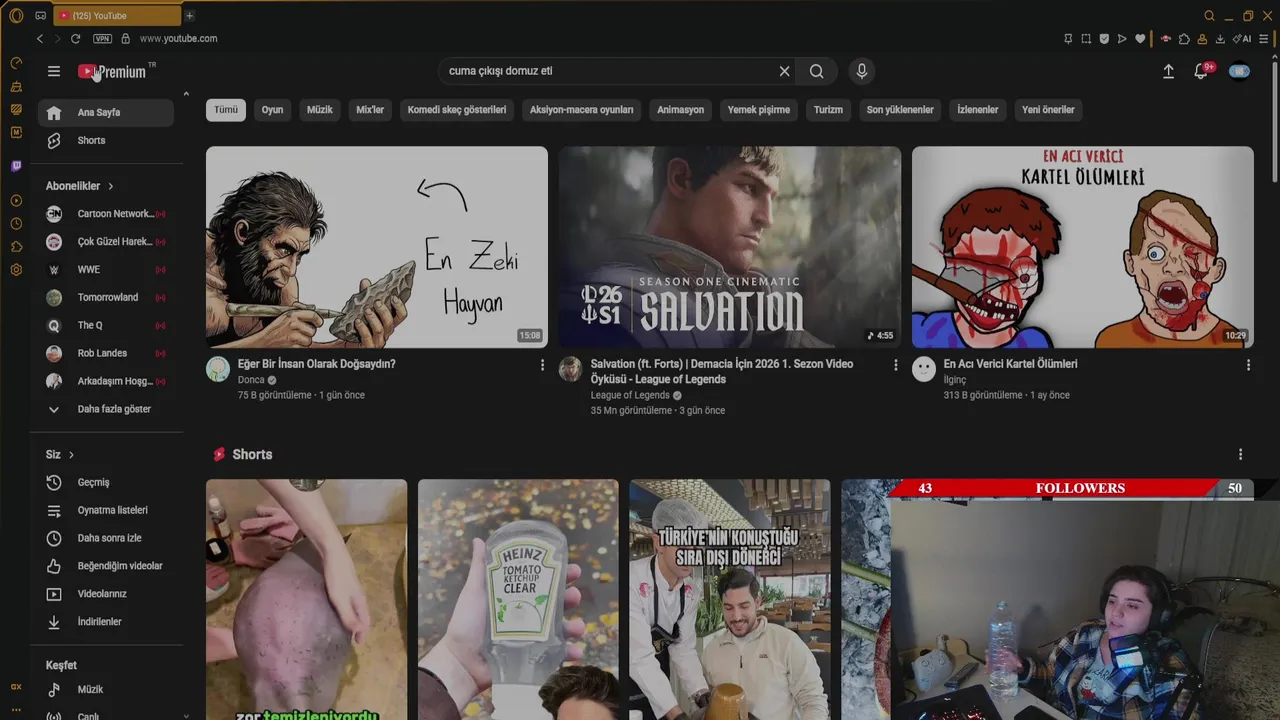
Task: Open sidebar extensions cube icon
Action: pyautogui.click(x=16, y=247)
